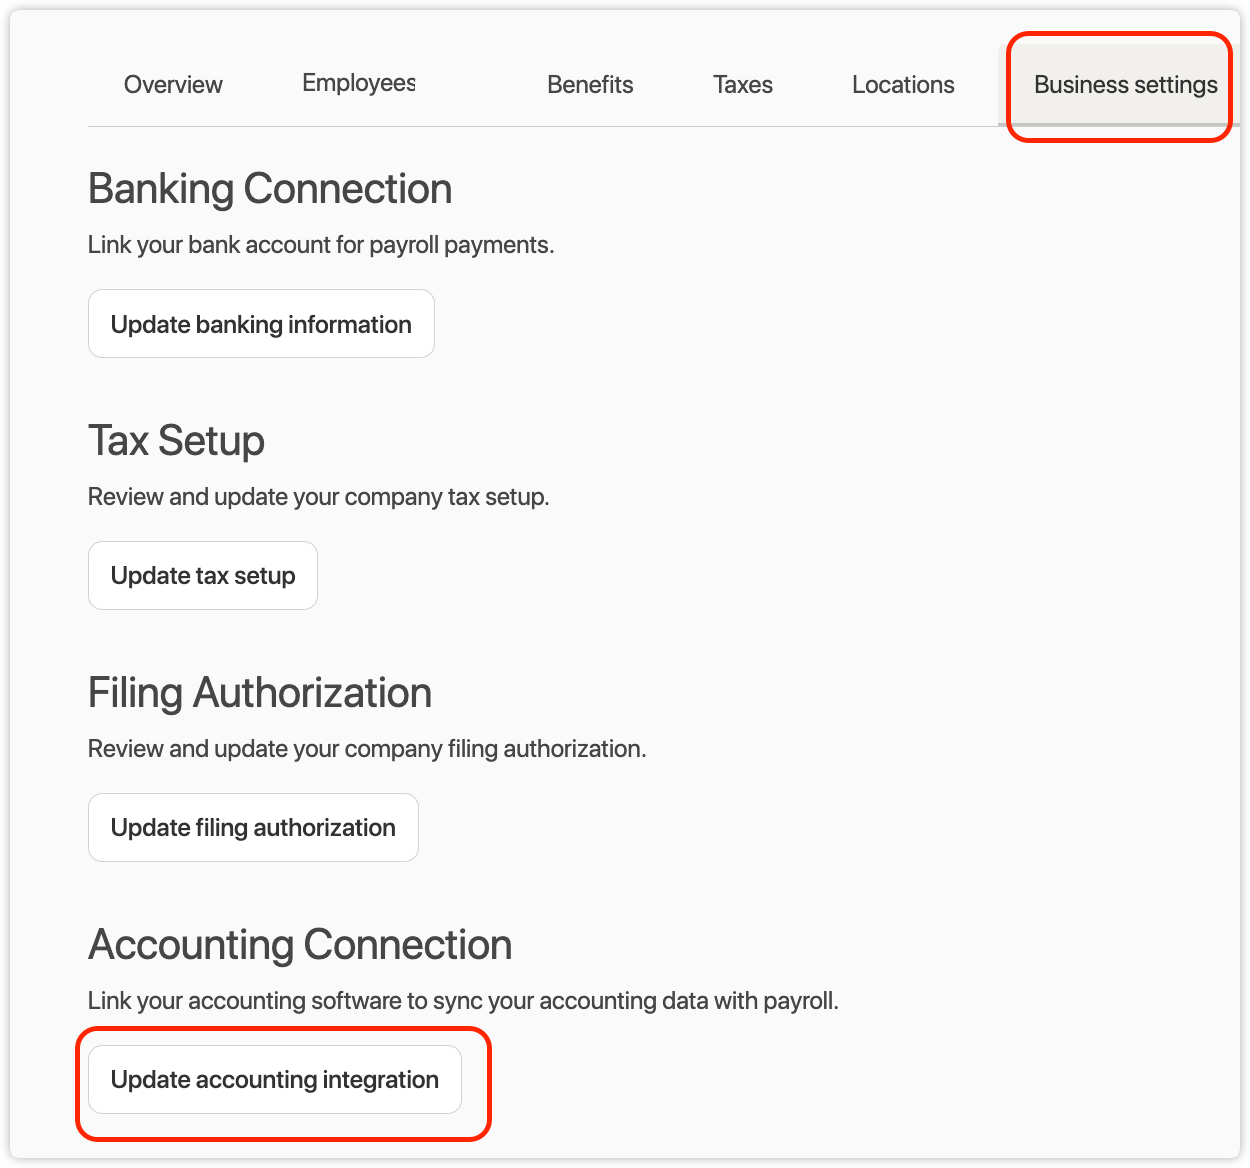Click the Filing Authorization heading
1250x1168 pixels.
pyautogui.click(x=260, y=693)
